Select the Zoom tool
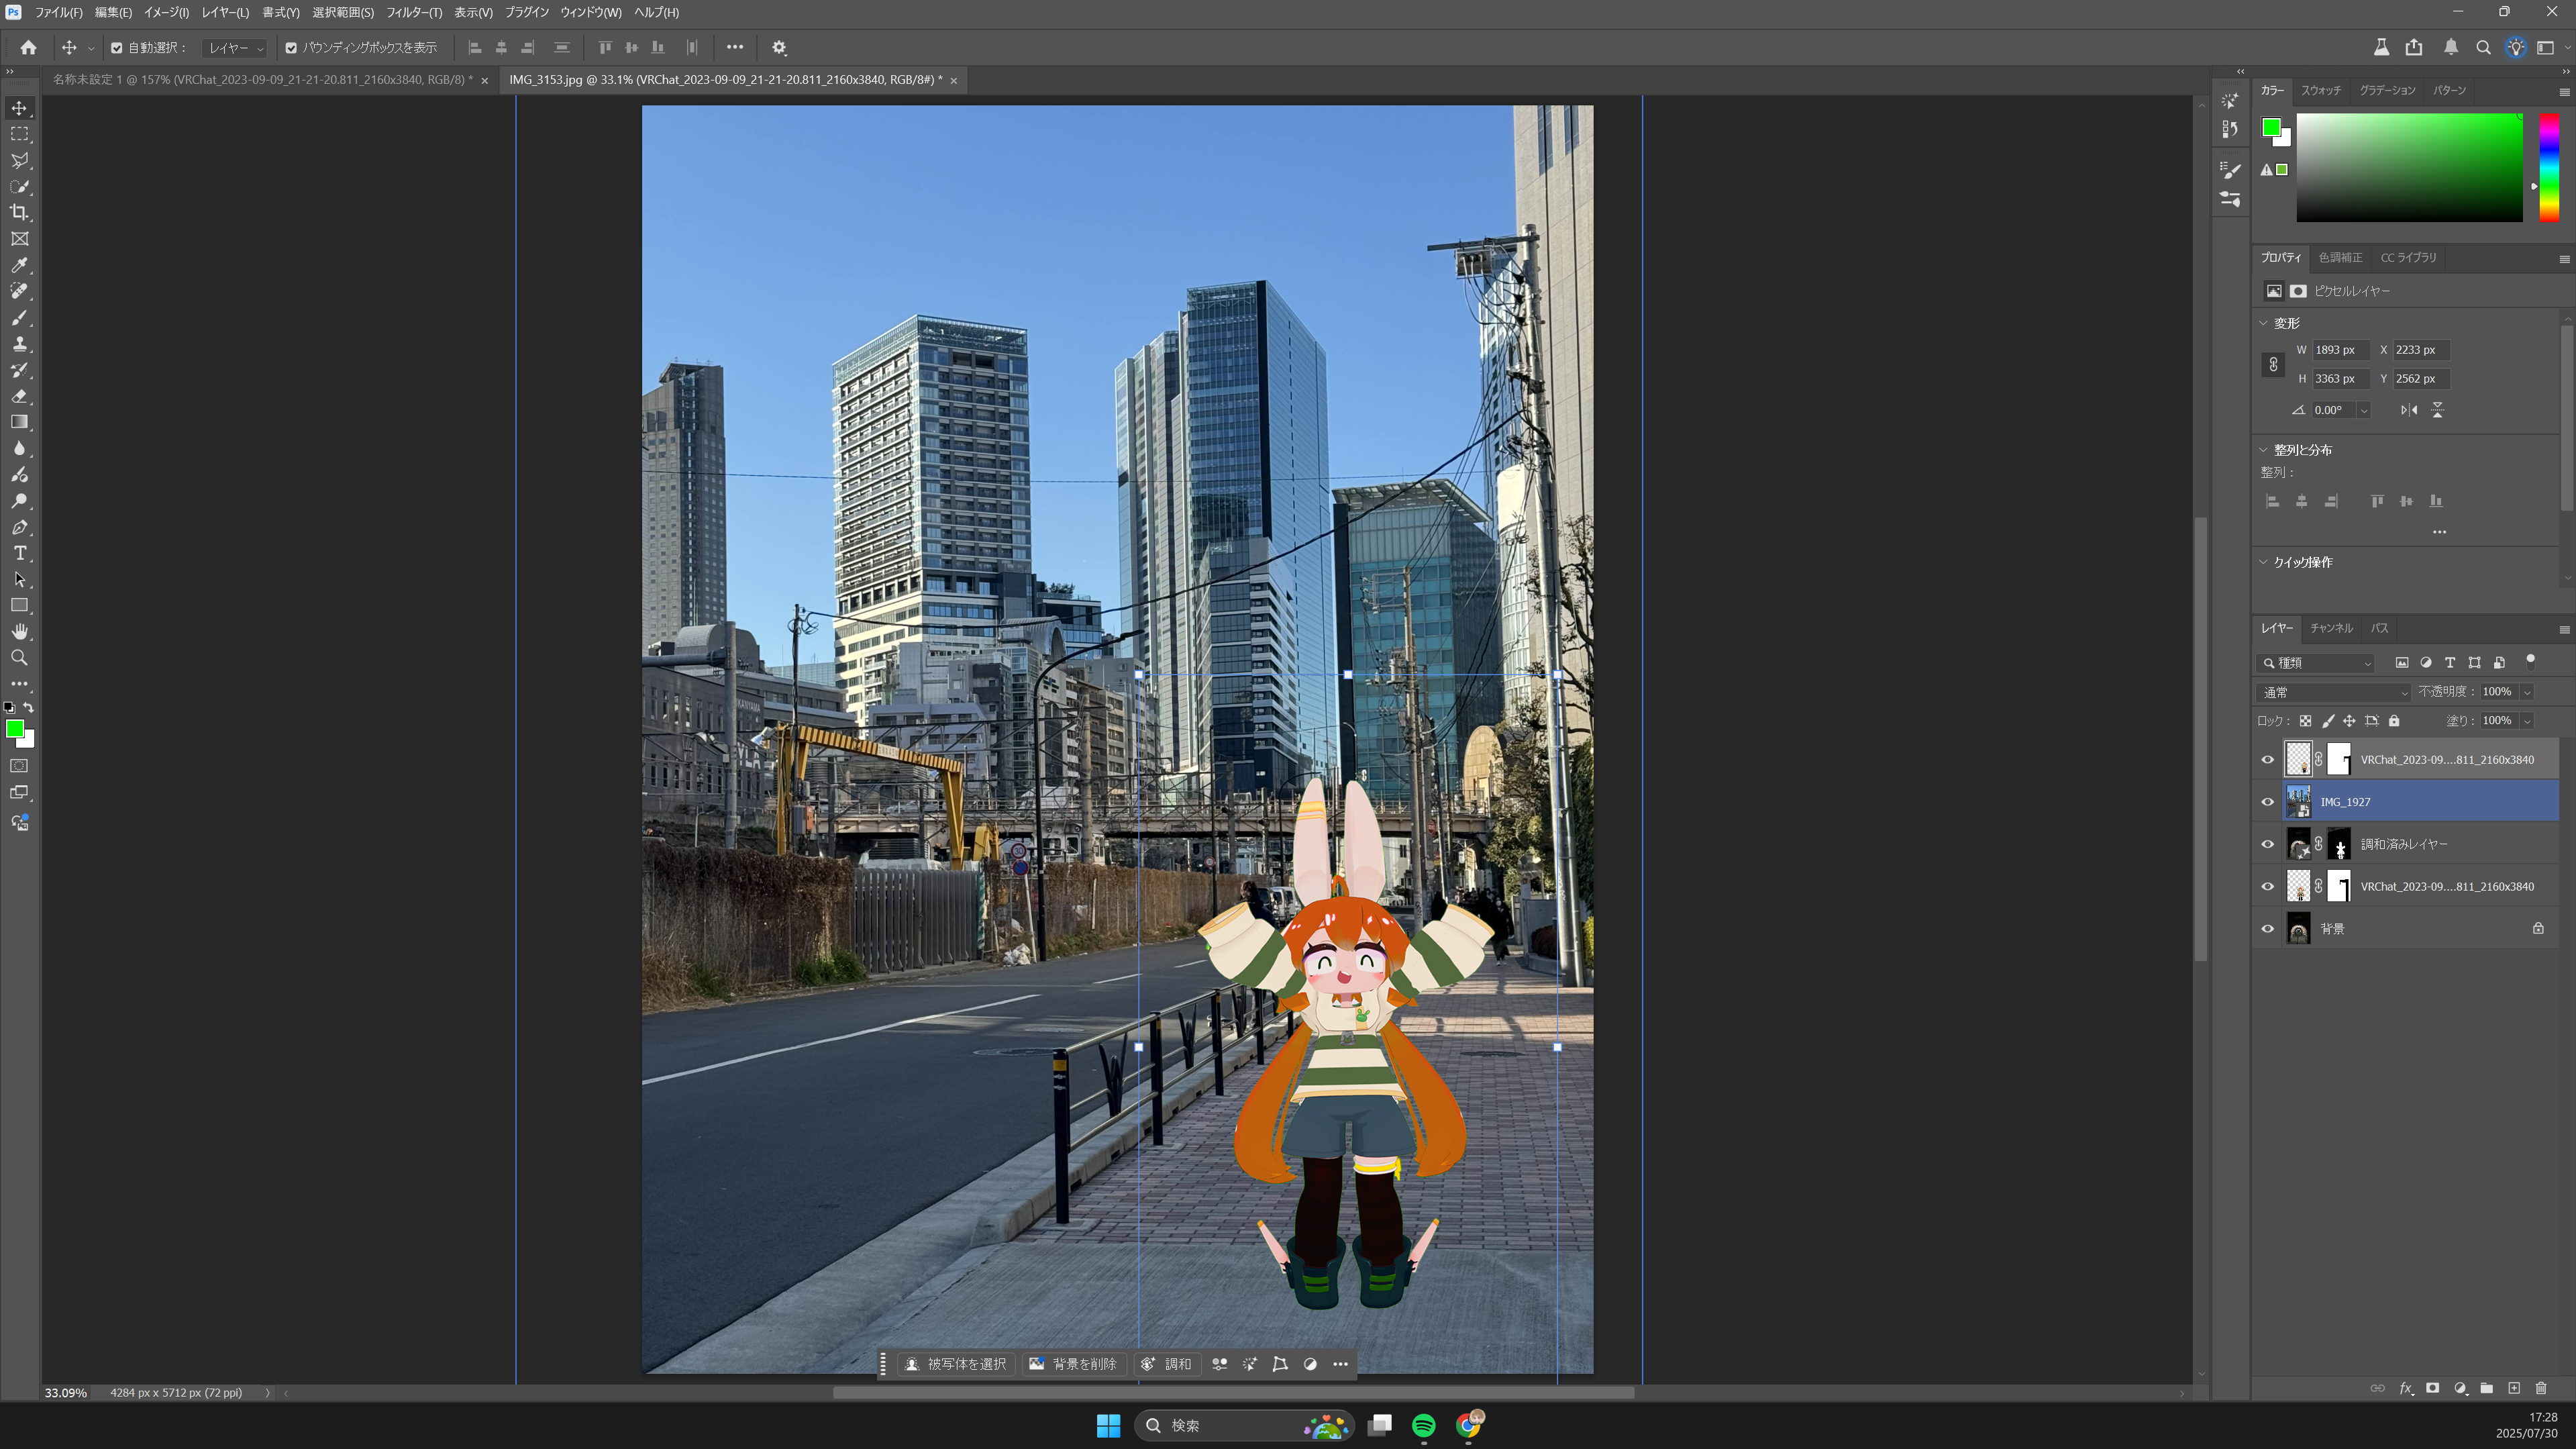The image size is (2576, 1449). click(x=19, y=658)
